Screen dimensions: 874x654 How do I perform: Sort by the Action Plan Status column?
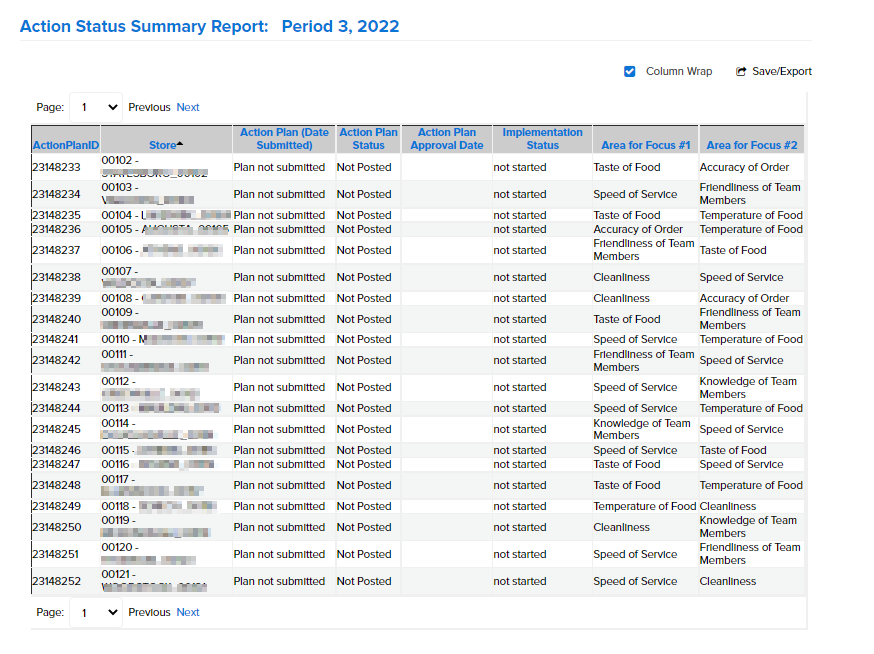(x=368, y=137)
